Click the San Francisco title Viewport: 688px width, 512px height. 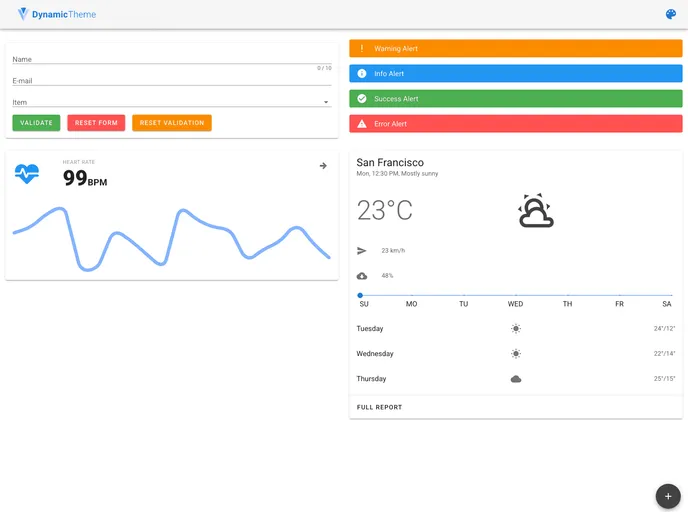pos(390,162)
